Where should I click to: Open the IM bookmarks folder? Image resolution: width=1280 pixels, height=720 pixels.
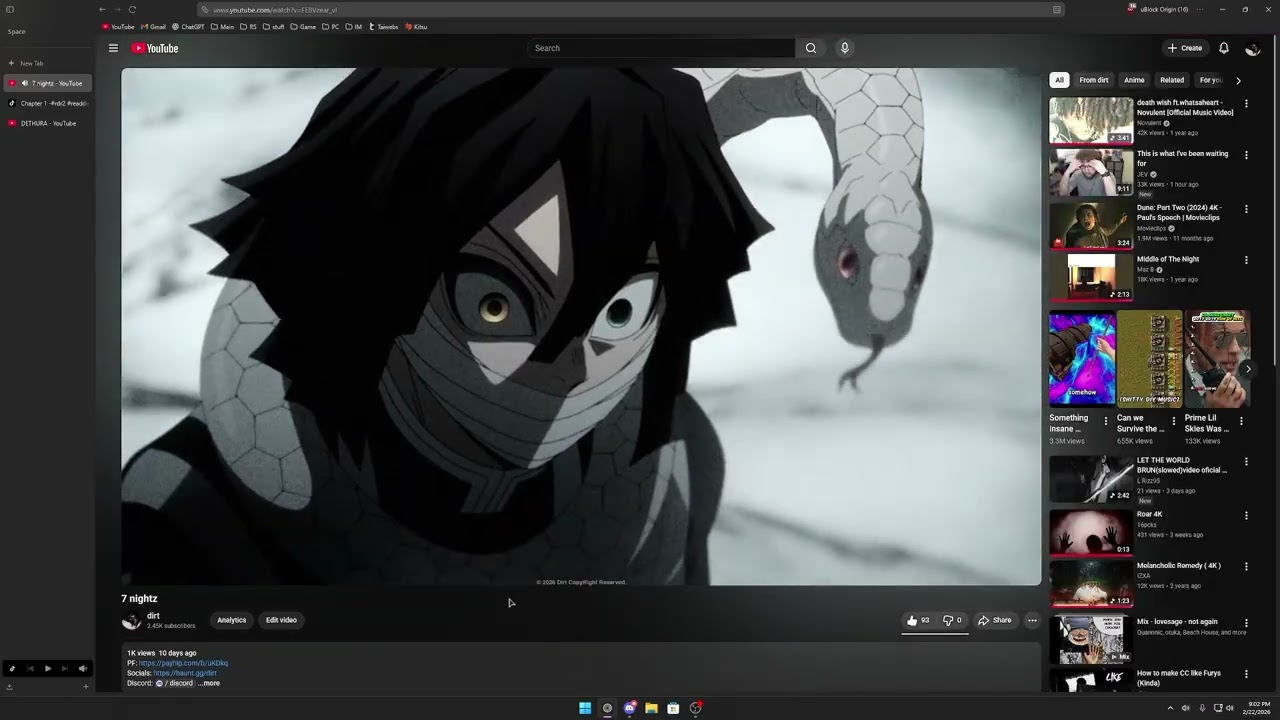[x=354, y=27]
